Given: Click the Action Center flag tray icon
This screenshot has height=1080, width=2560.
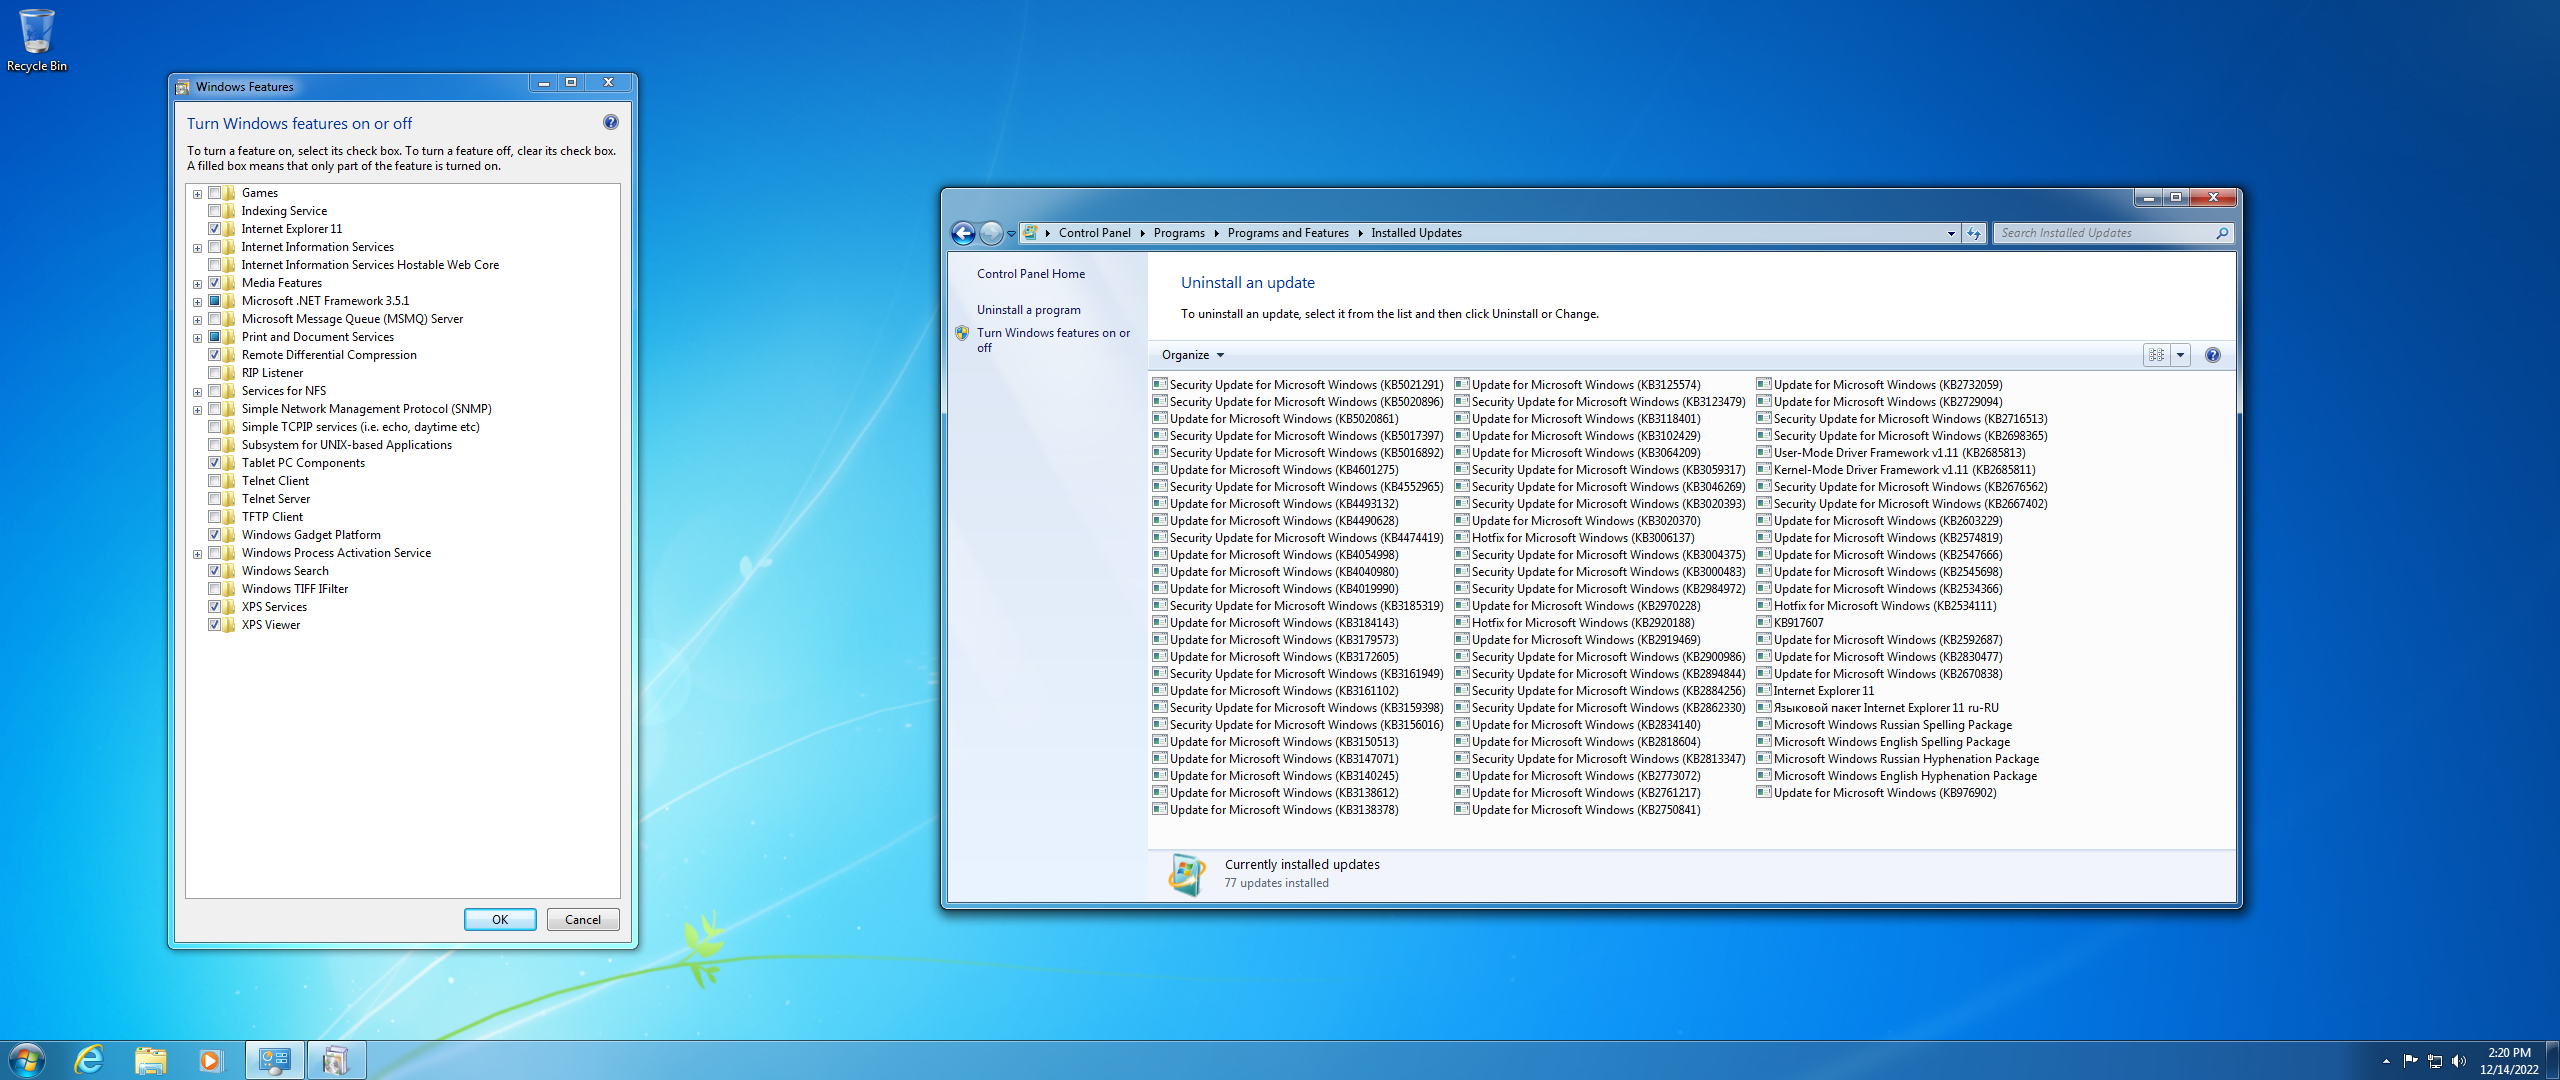Looking at the screenshot, I should (x=2410, y=1060).
